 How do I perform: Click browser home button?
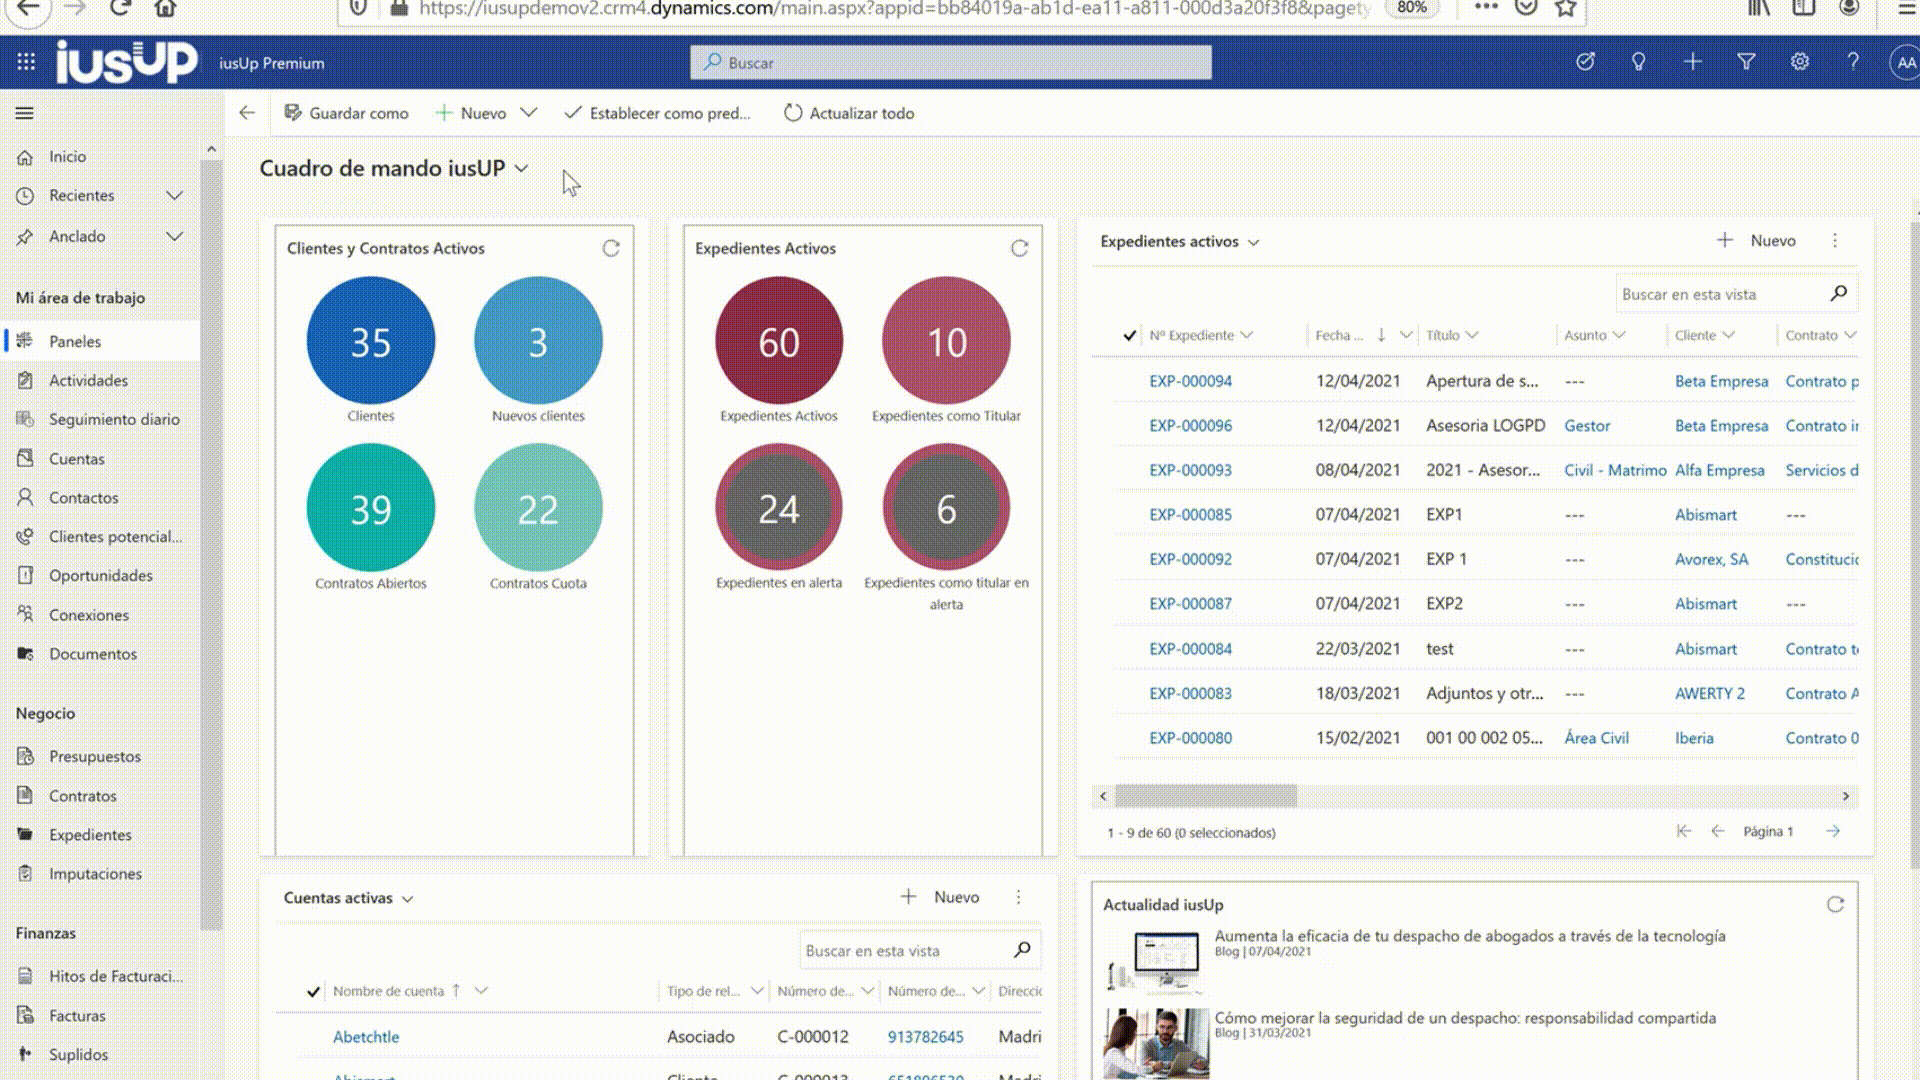166,8
